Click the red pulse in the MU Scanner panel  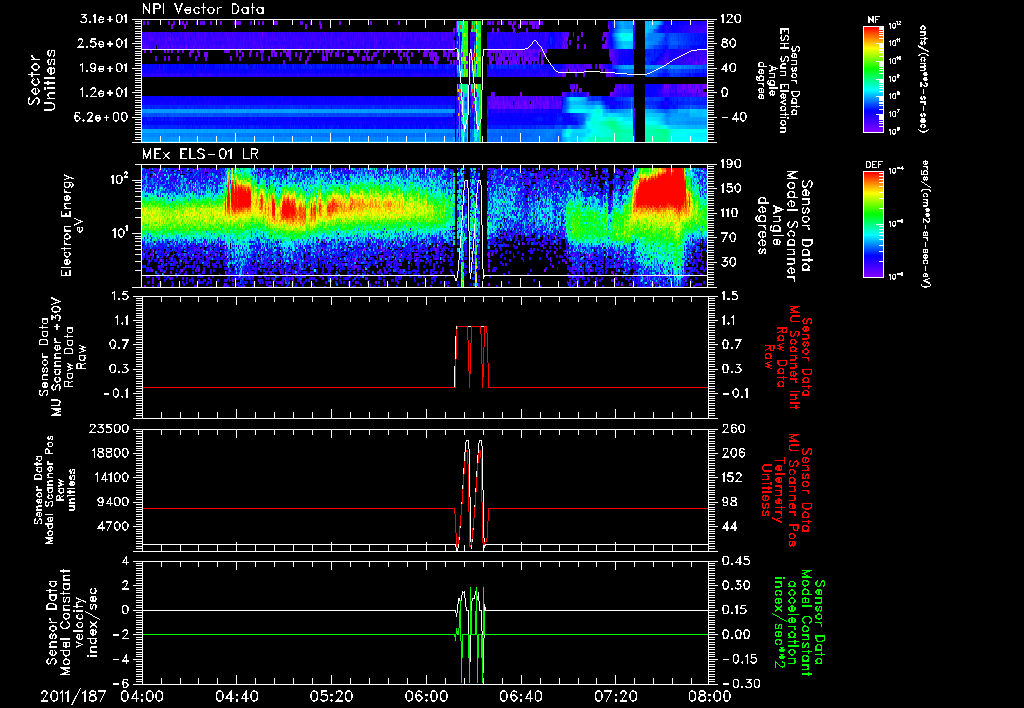click(x=472, y=357)
